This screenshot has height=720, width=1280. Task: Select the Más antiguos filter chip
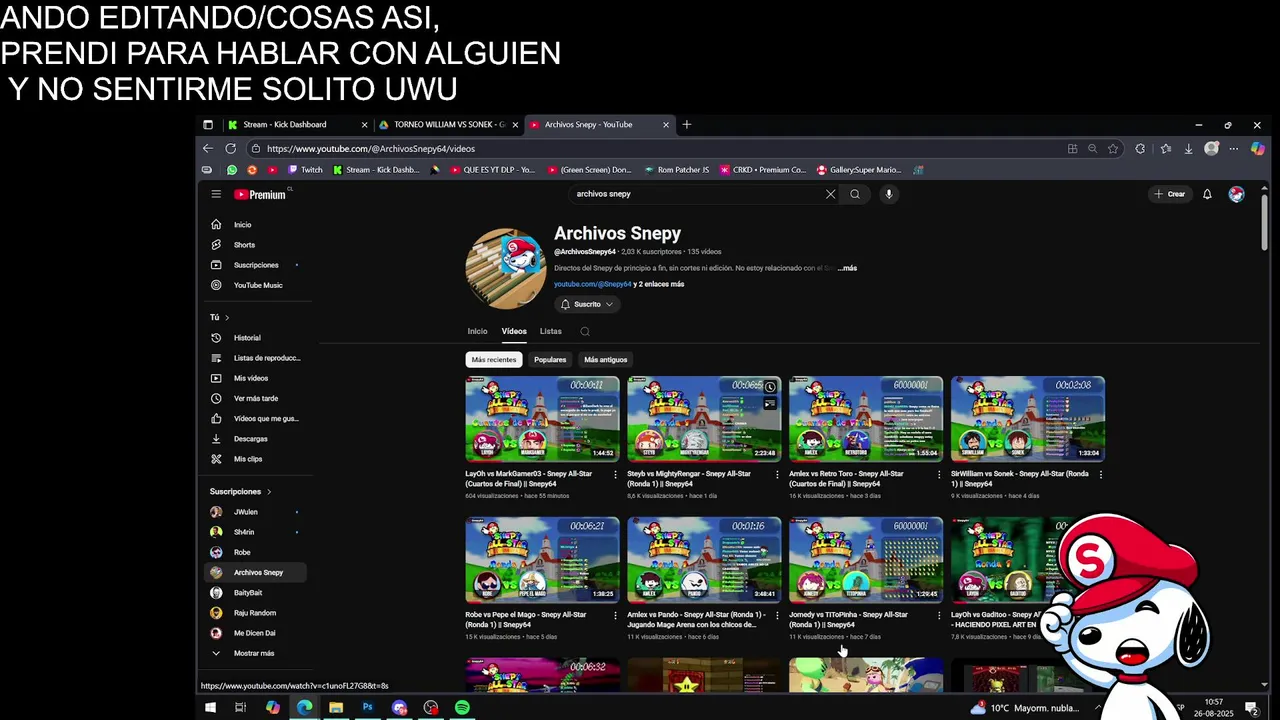click(x=606, y=360)
